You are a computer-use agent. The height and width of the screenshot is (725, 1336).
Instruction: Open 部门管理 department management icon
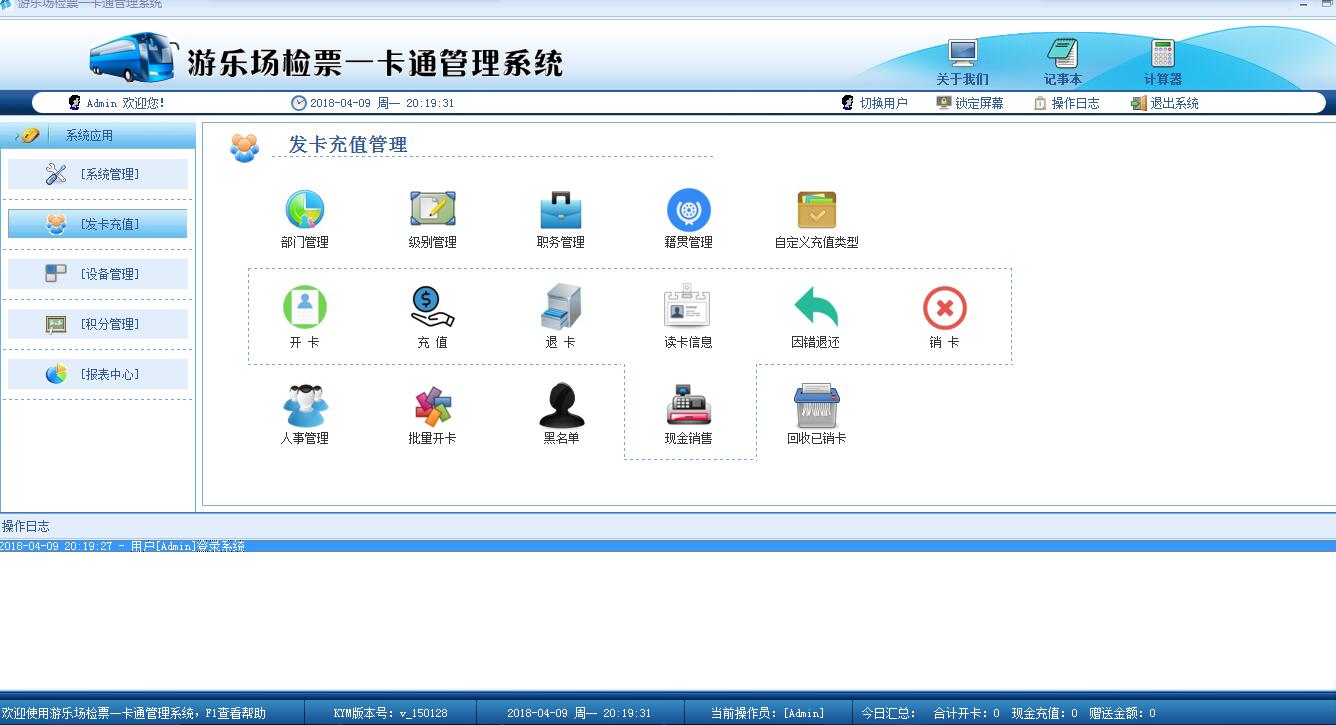coord(305,210)
